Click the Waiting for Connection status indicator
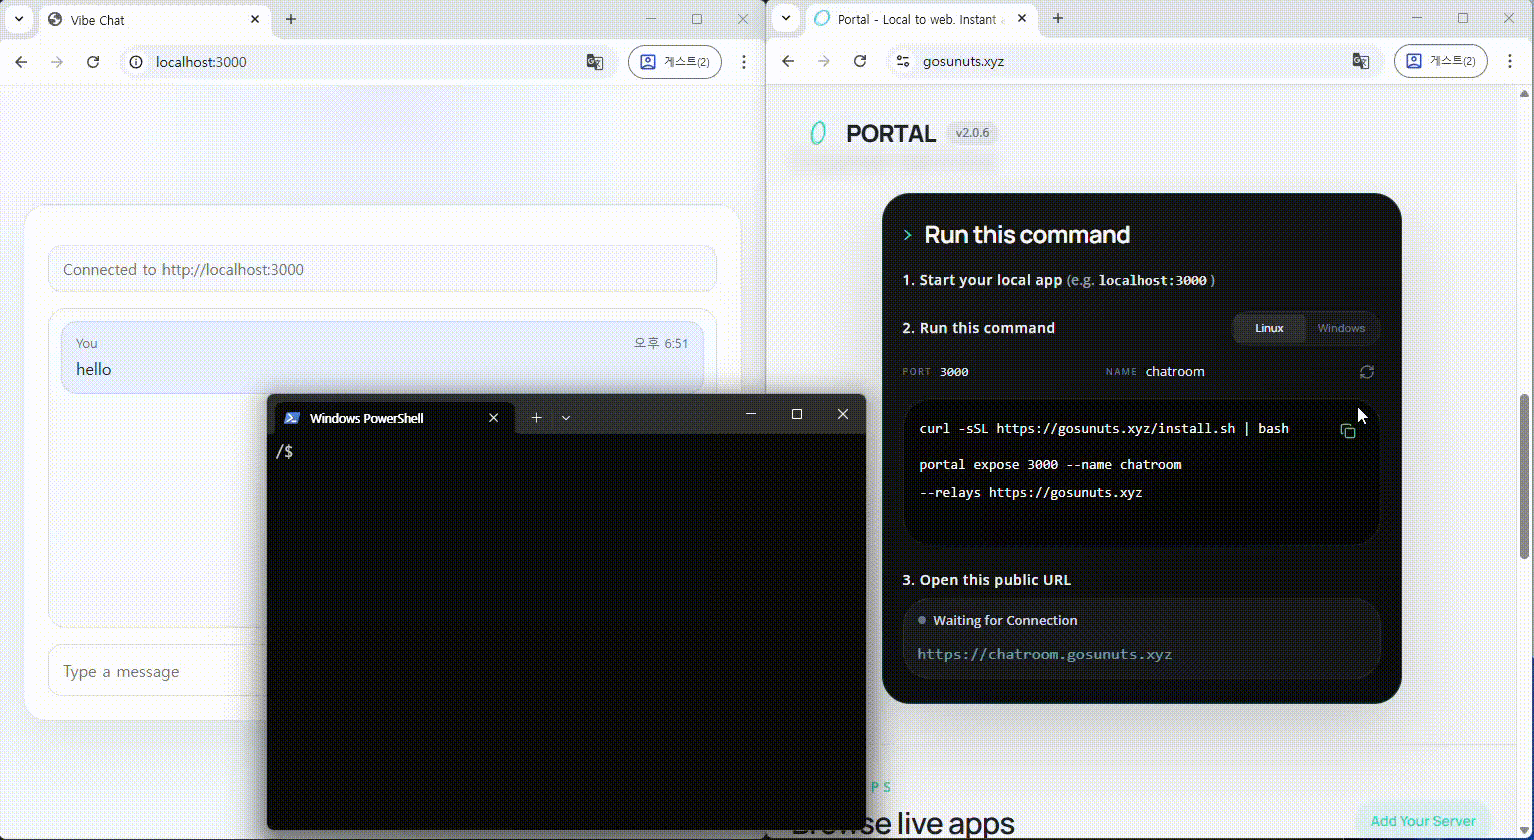The image size is (1534, 840). pyautogui.click(x=921, y=620)
